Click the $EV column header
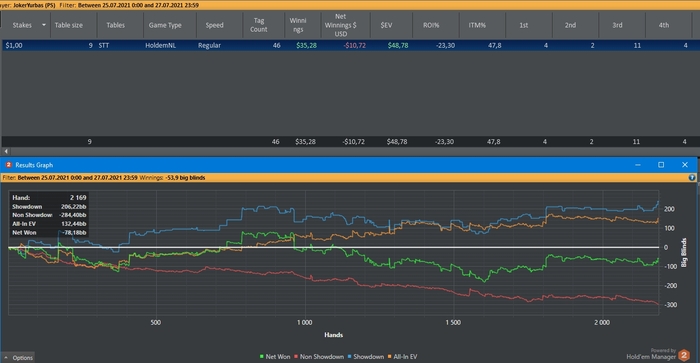Screen dimensions: 700x363 (x=387, y=25)
